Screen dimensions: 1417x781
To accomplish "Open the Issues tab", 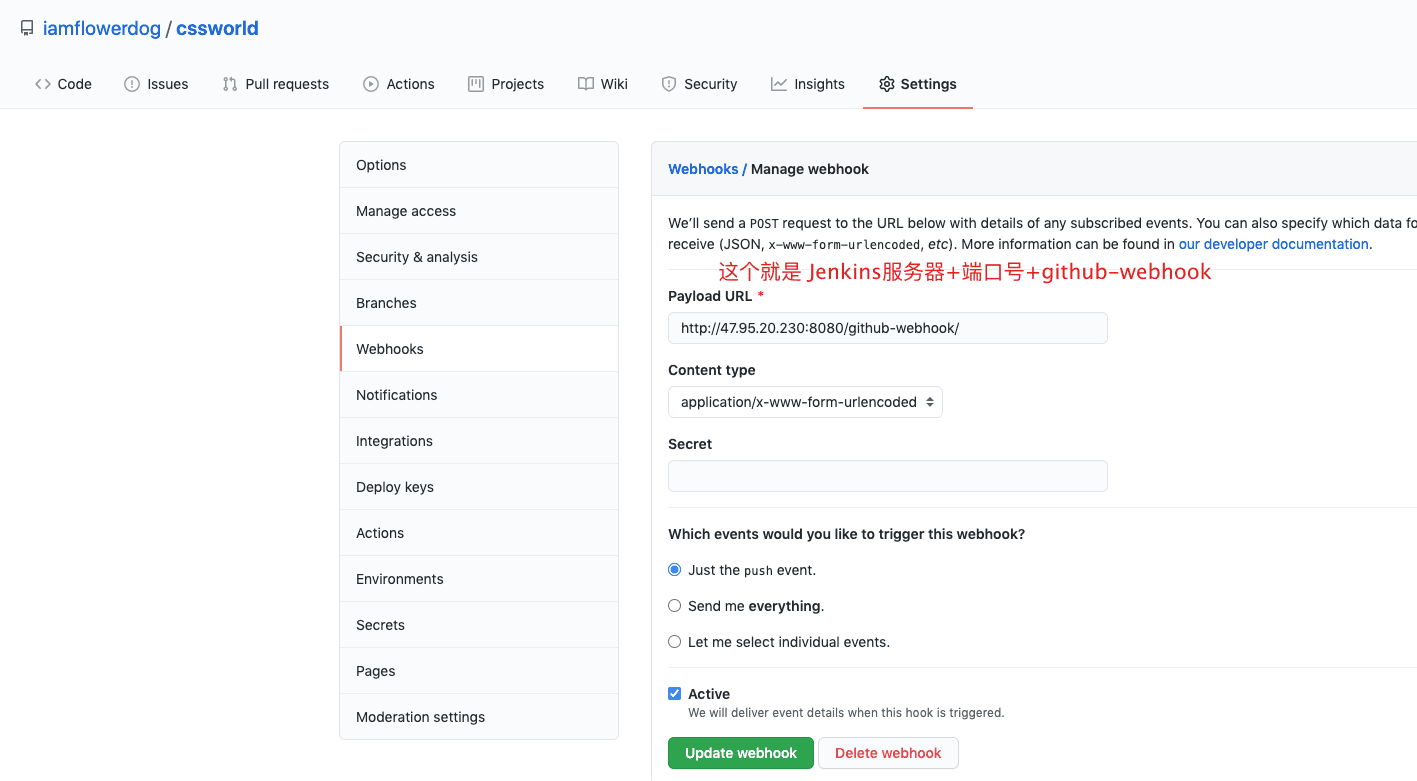I will click(x=156, y=84).
